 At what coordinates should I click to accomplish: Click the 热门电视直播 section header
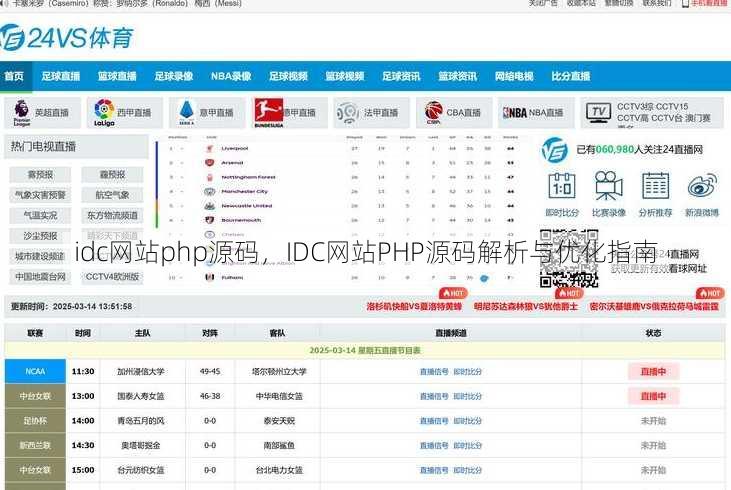76,147
